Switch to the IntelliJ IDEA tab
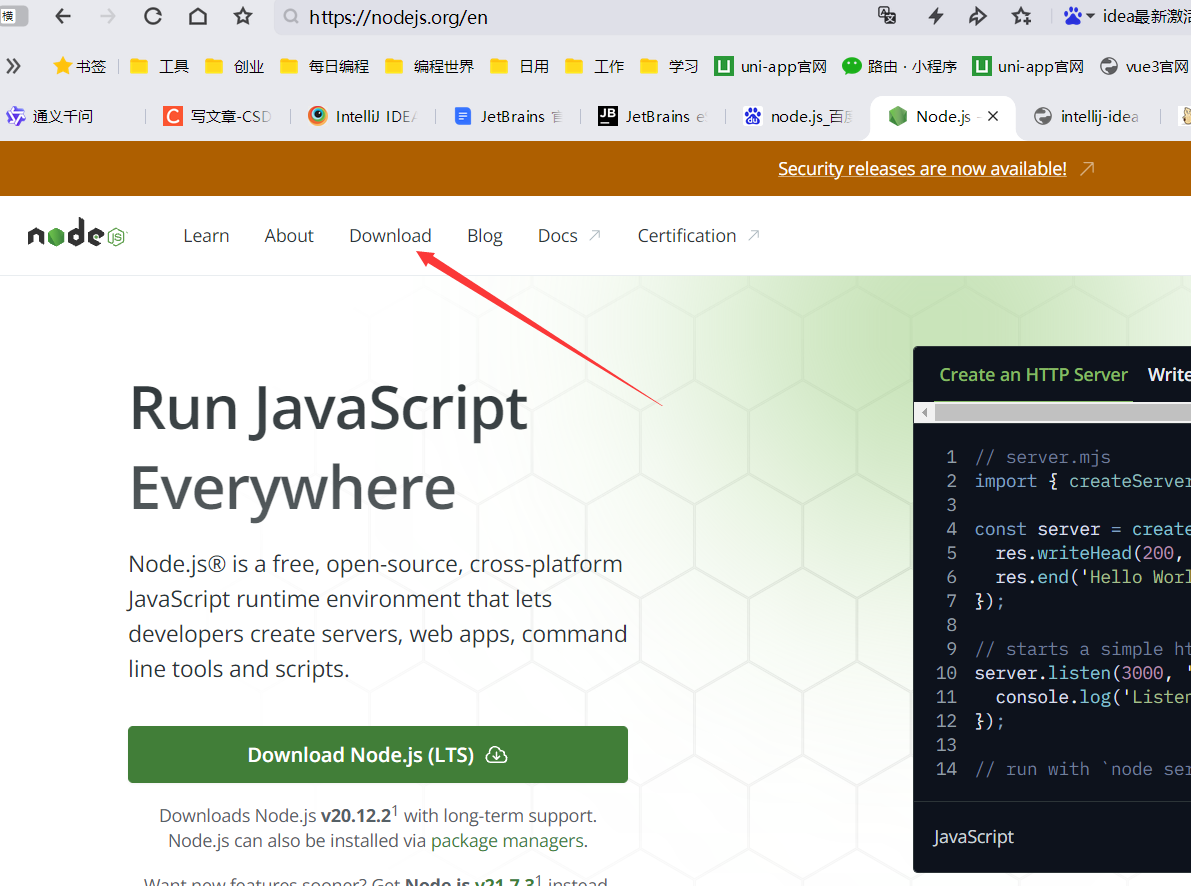Screen dimensions: 1191x886 [x=363, y=116]
